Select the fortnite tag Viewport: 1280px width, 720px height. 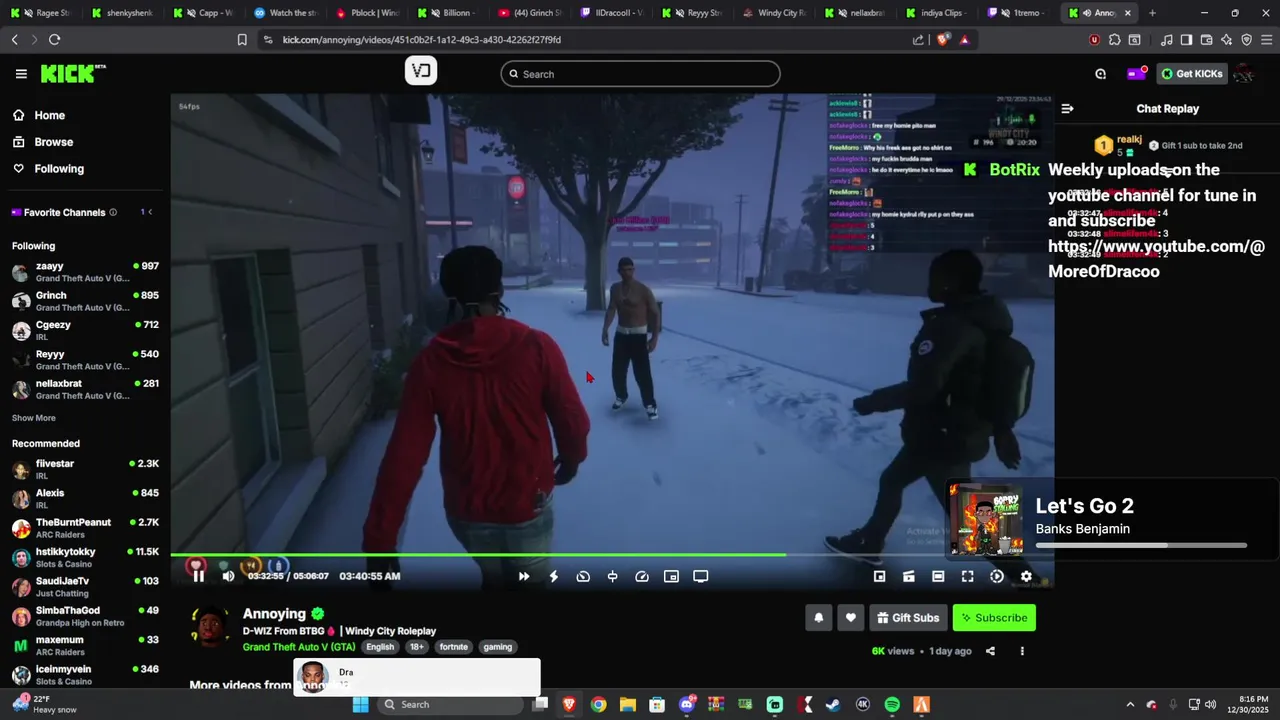453,647
